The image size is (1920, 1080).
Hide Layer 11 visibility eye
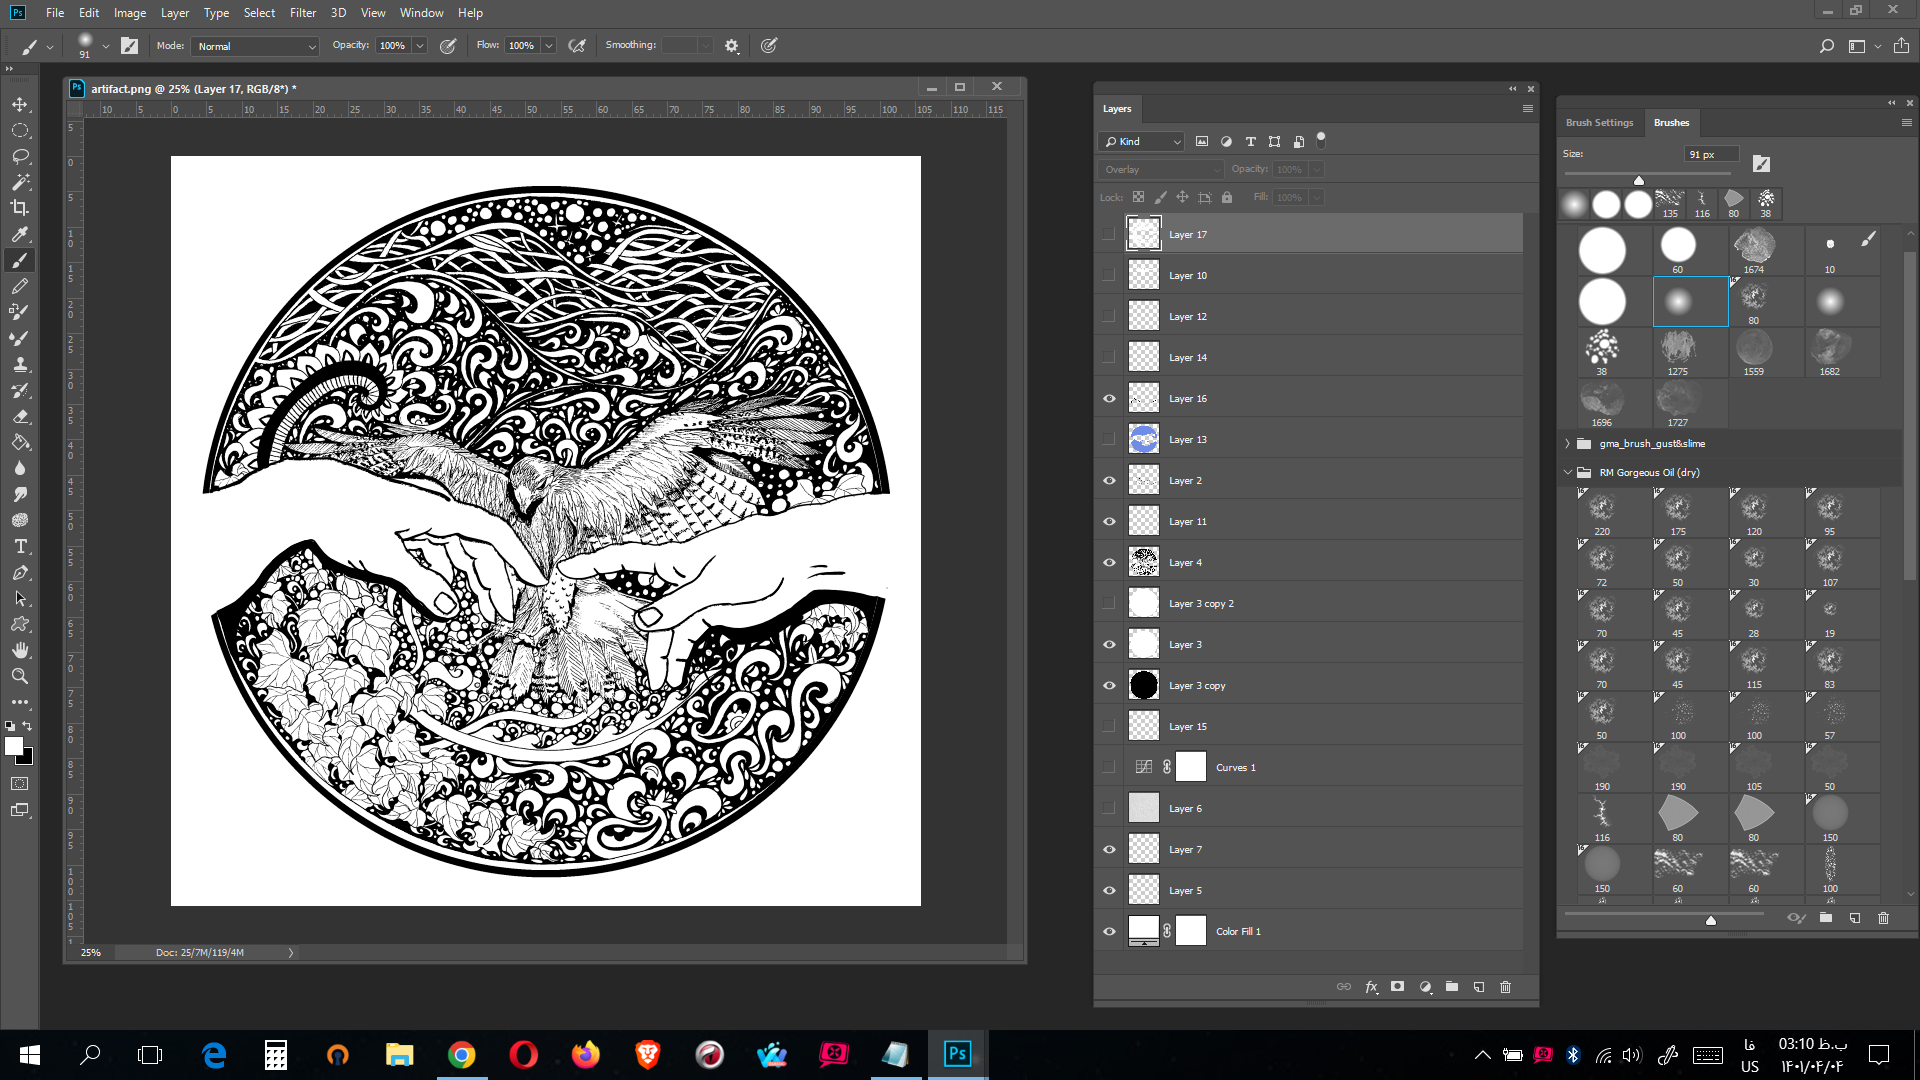(1109, 522)
